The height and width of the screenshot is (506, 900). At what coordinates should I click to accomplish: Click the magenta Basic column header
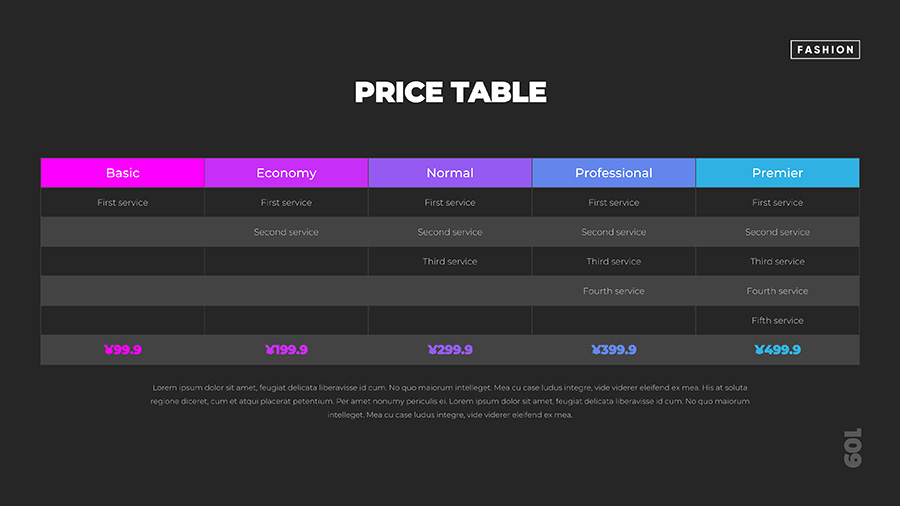click(122, 173)
